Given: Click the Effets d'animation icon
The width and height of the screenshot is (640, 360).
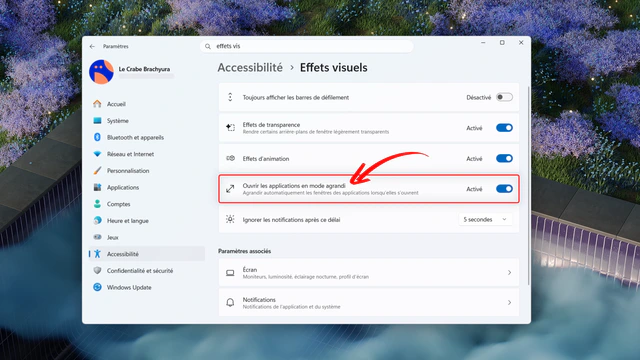Looking at the screenshot, I should (230, 158).
